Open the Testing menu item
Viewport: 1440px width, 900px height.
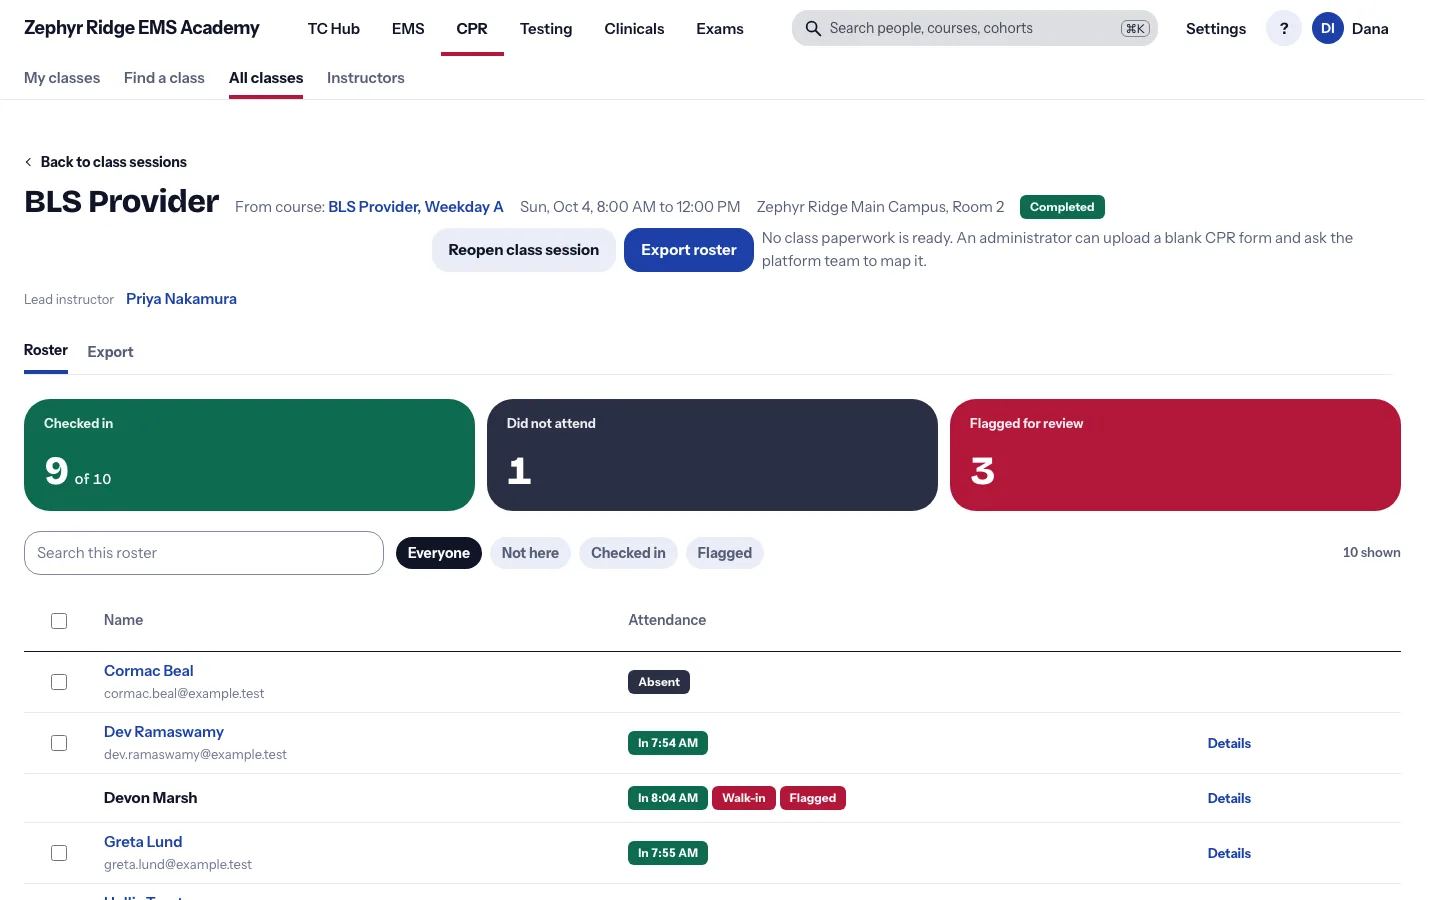pyautogui.click(x=546, y=29)
